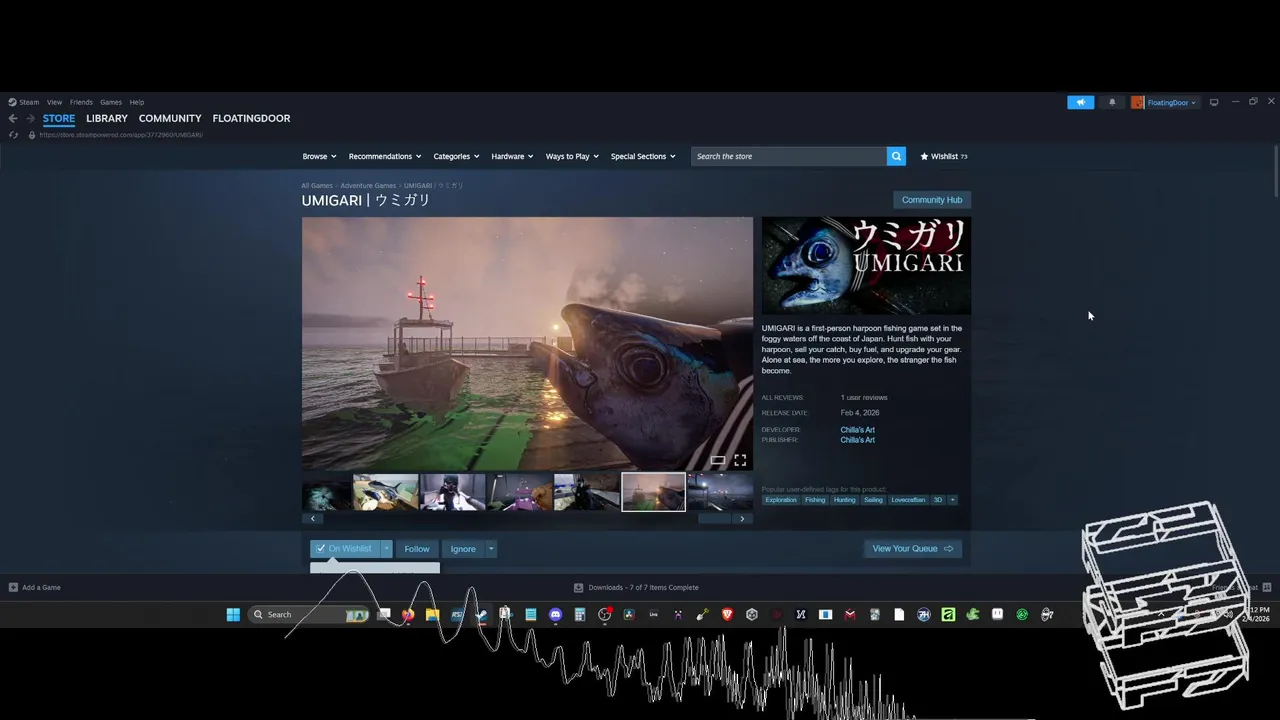Open the Friends menu

[81, 102]
